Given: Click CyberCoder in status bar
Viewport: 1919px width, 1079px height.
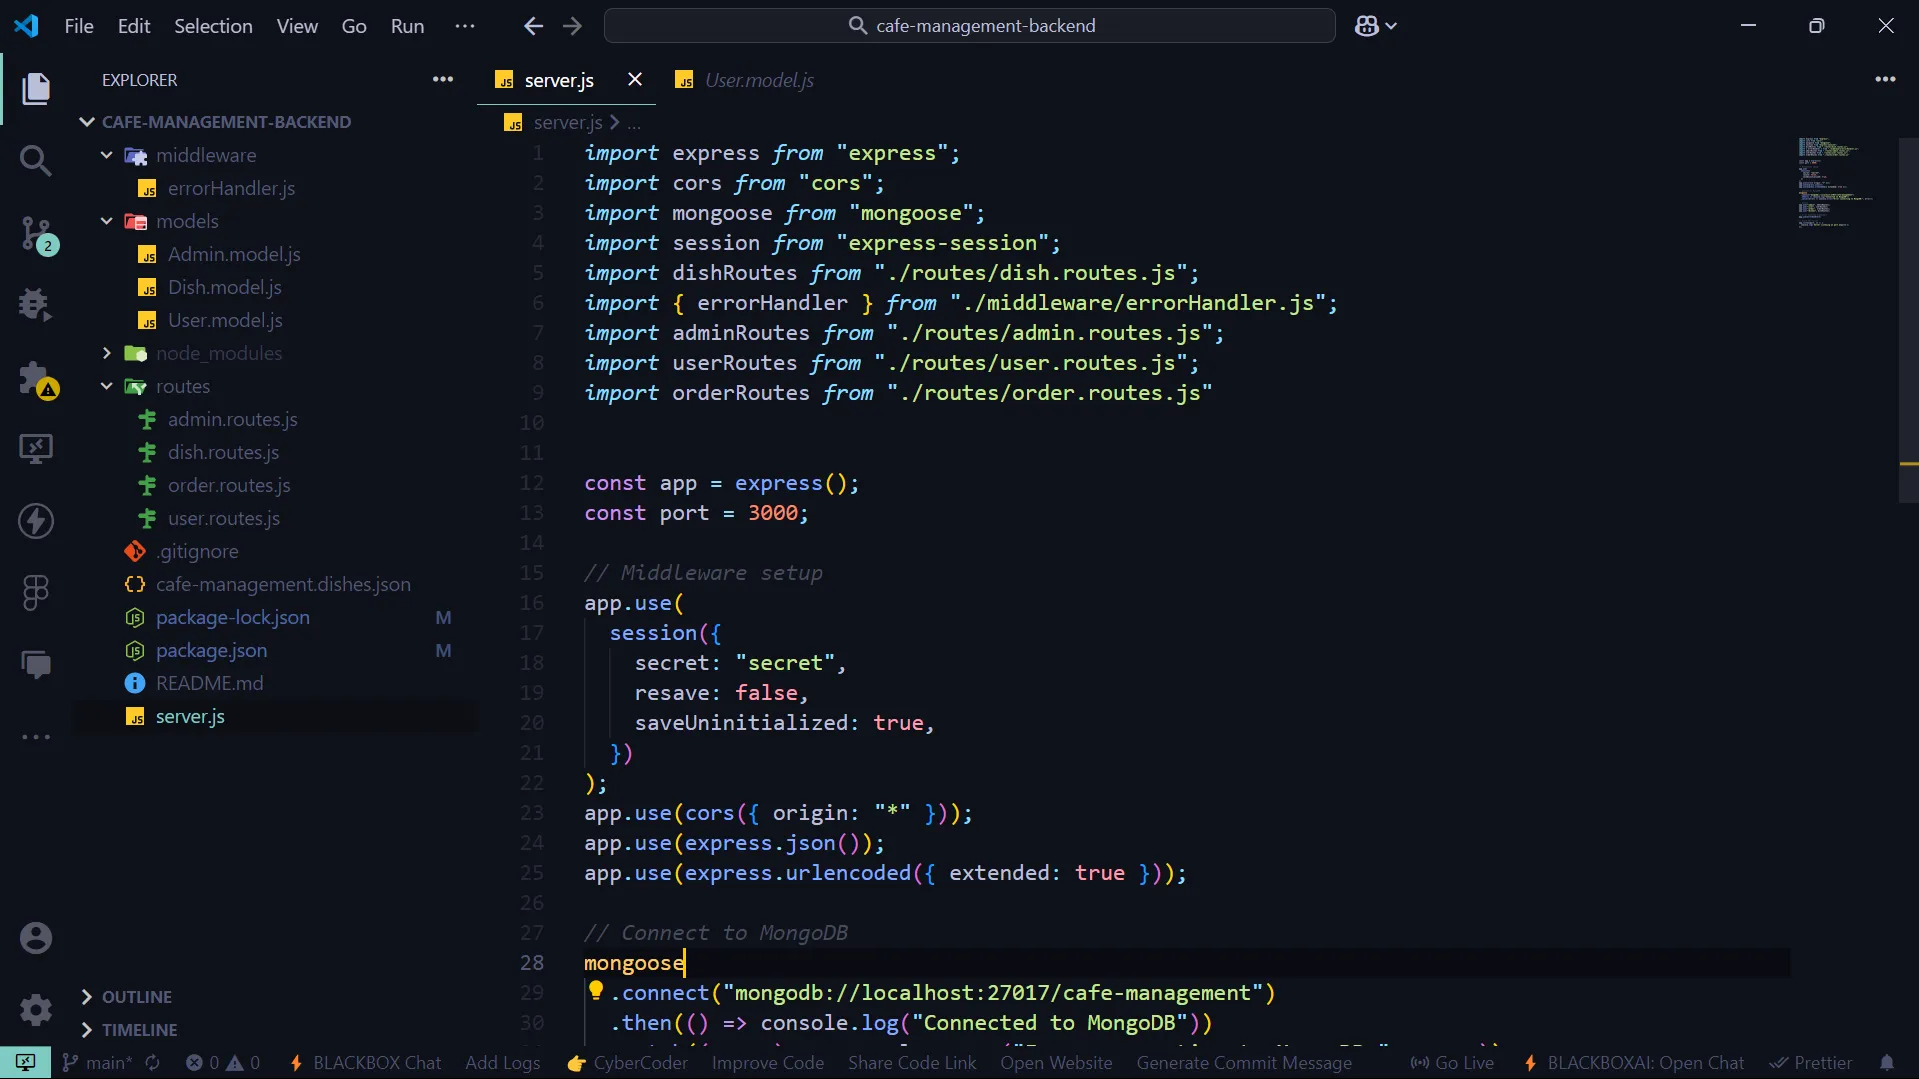Looking at the screenshot, I should pos(628,1063).
